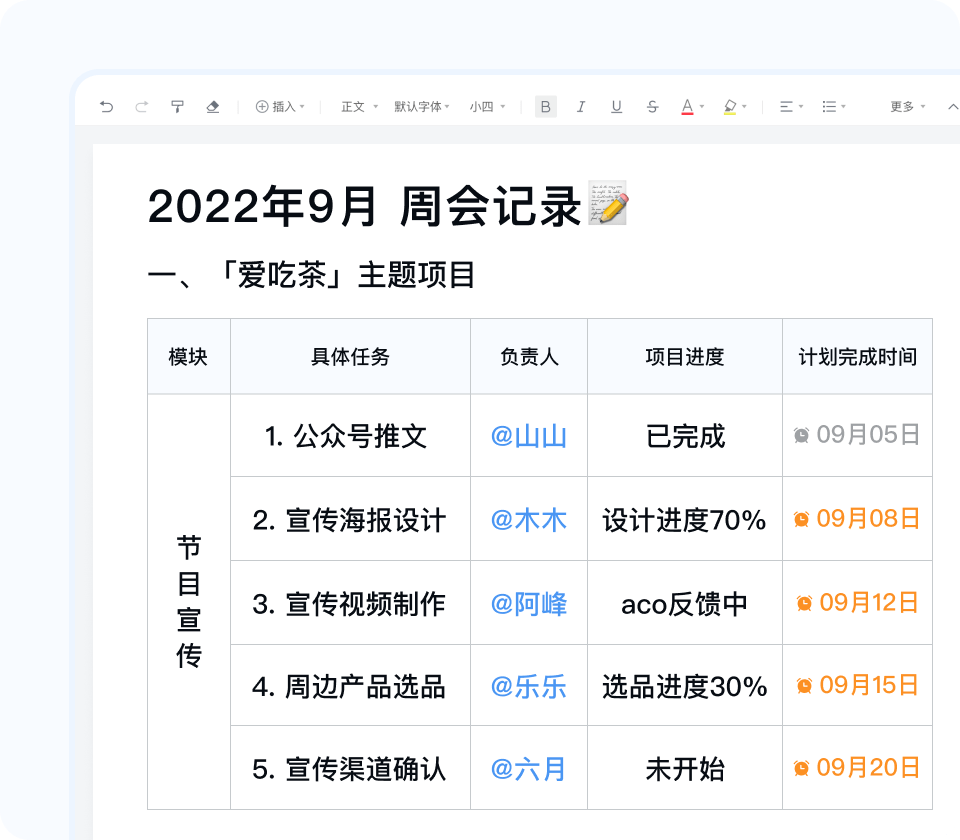Image resolution: width=960 pixels, height=840 pixels.
Task: Open the 更多 more menu
Action: 907,107
